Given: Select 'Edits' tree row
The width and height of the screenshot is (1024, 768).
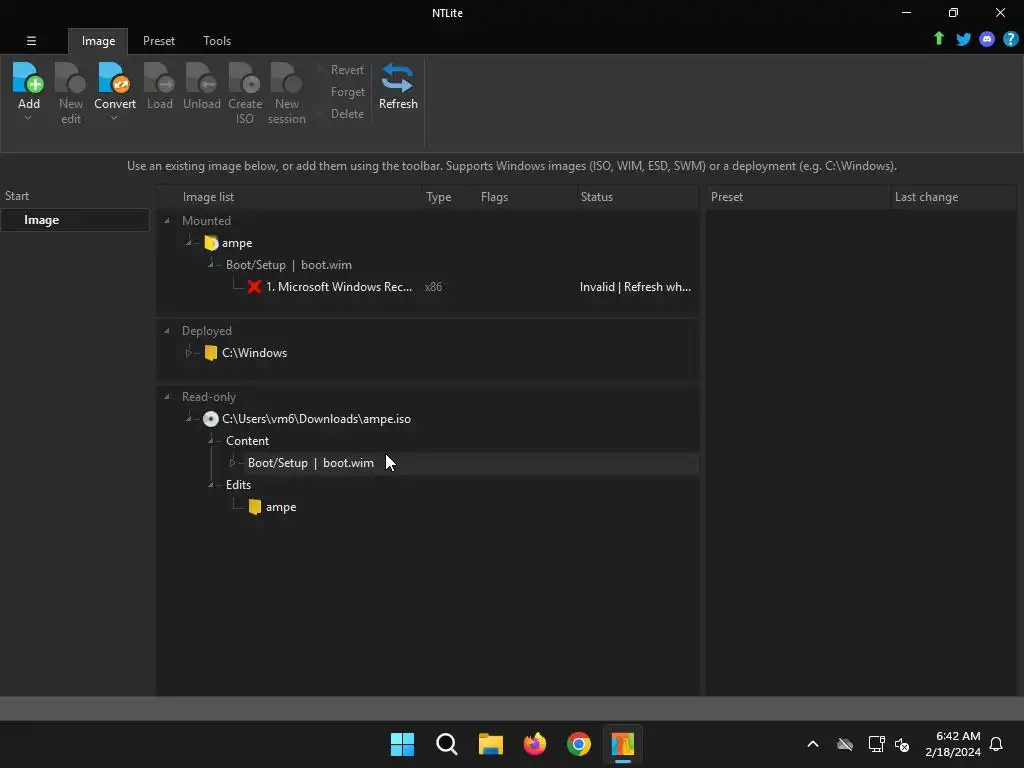Looking at the screenshot, I should pos(238,485).
